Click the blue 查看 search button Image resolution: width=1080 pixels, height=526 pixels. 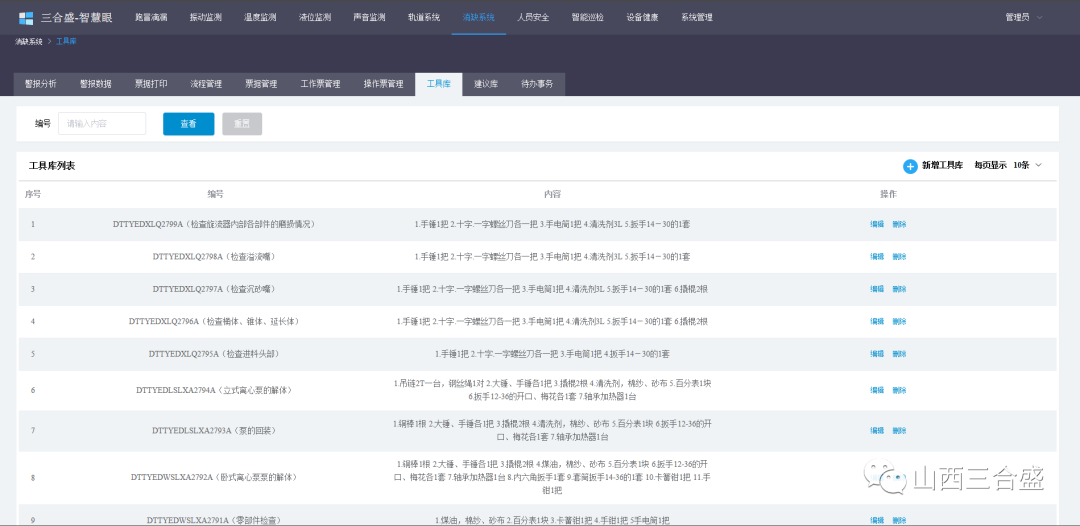189,124
